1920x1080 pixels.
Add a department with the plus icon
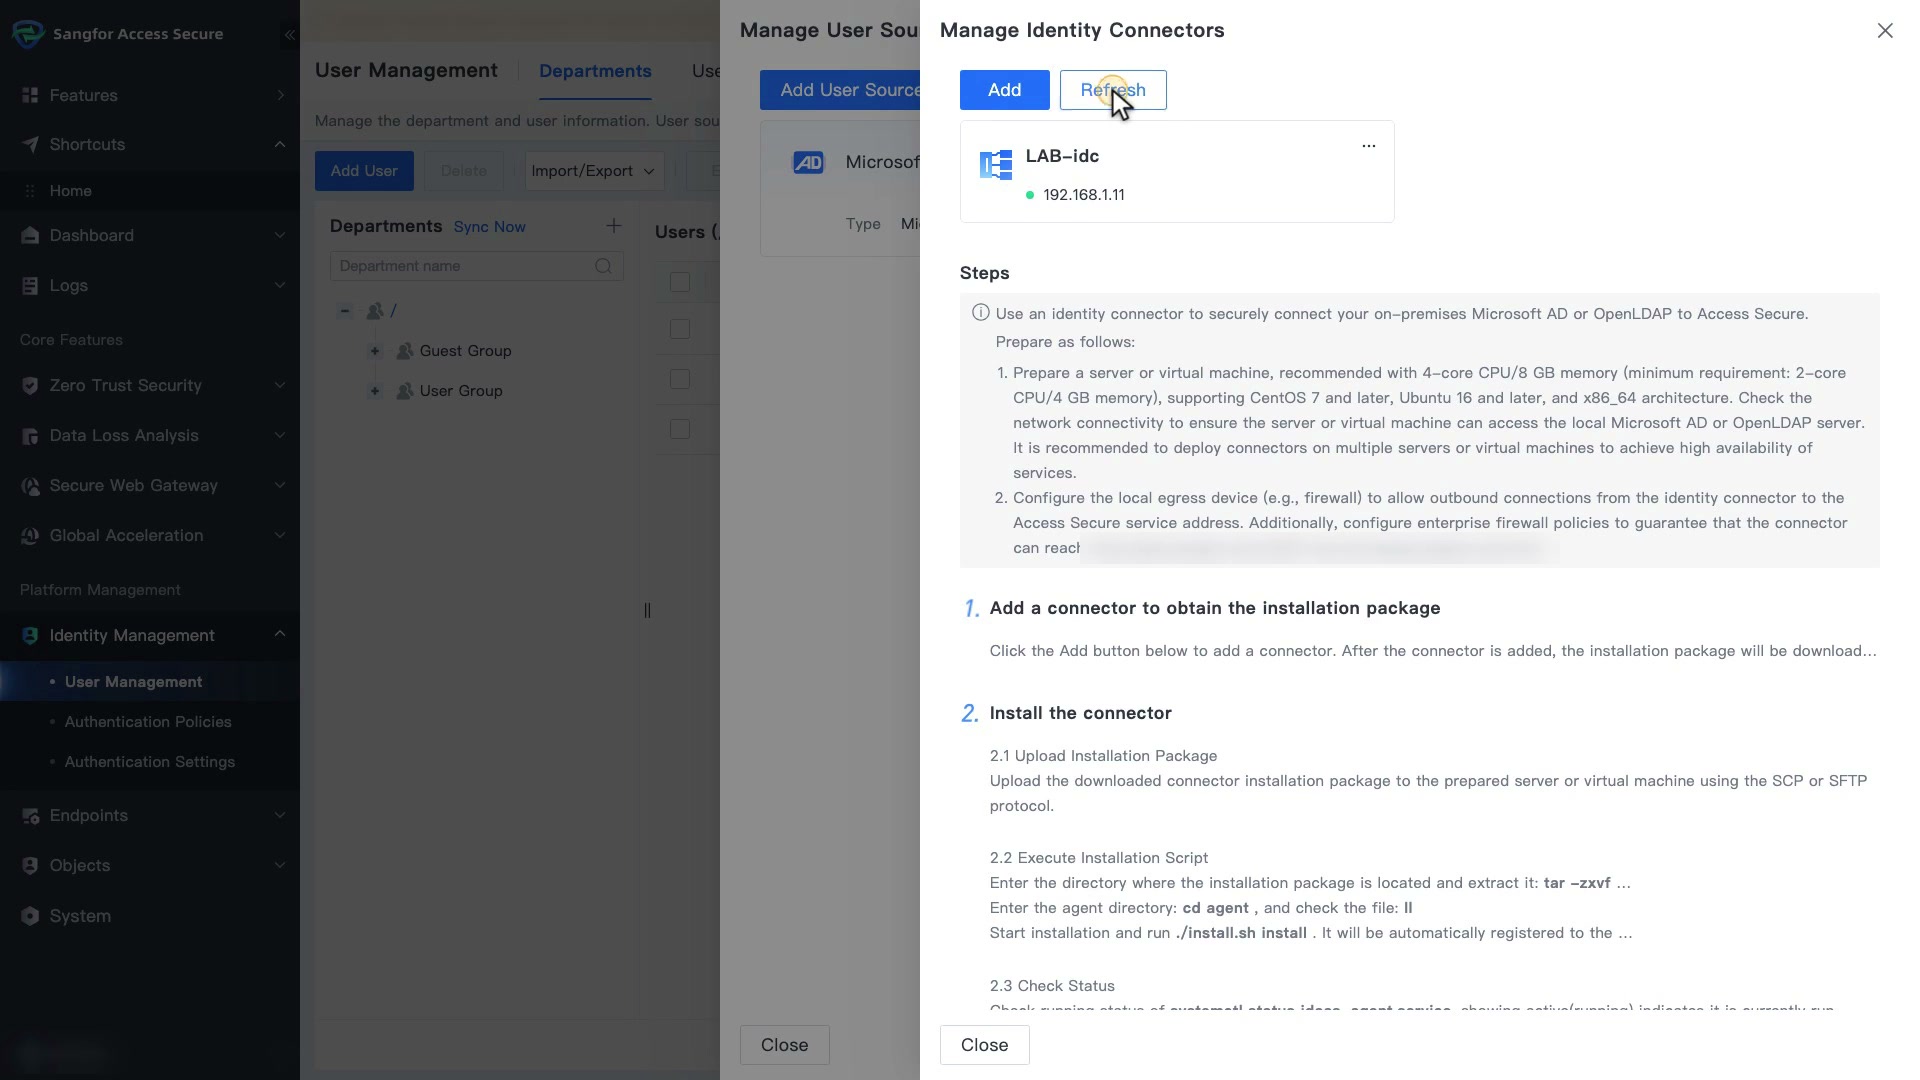(x=613, y=226)
